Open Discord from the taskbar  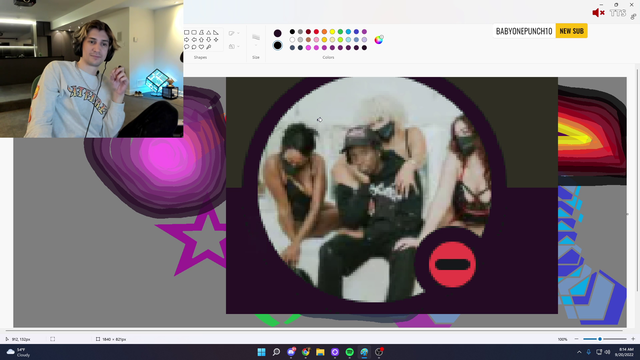click(x=291, y=352)
